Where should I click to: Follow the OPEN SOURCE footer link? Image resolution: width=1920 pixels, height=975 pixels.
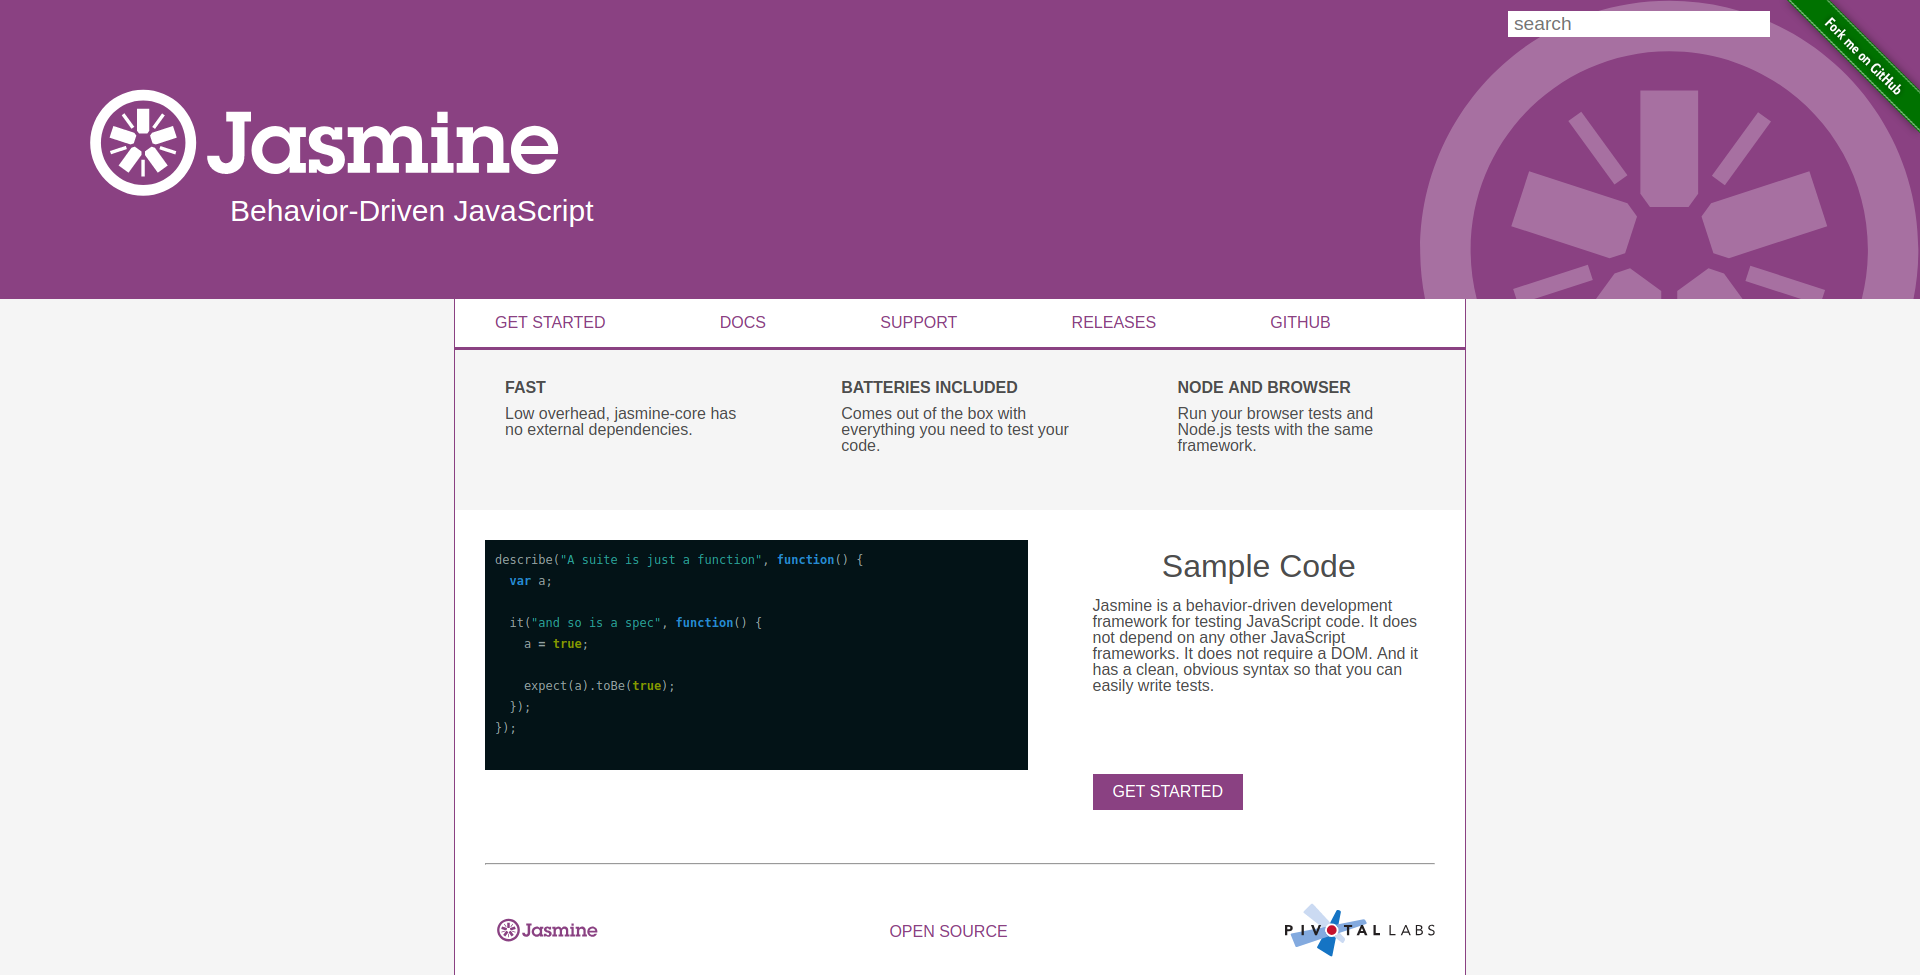click(948, 931)
